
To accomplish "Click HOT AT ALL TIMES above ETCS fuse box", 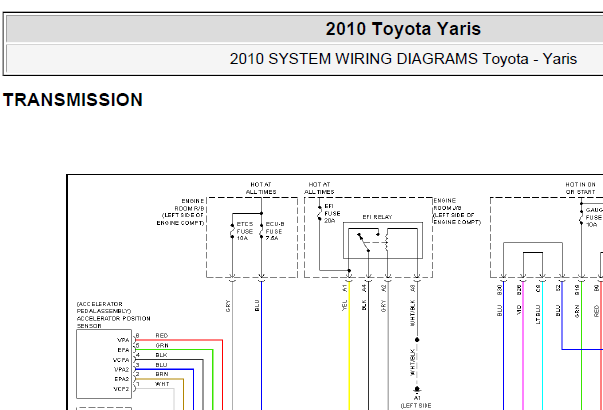I will pos(261,188).
